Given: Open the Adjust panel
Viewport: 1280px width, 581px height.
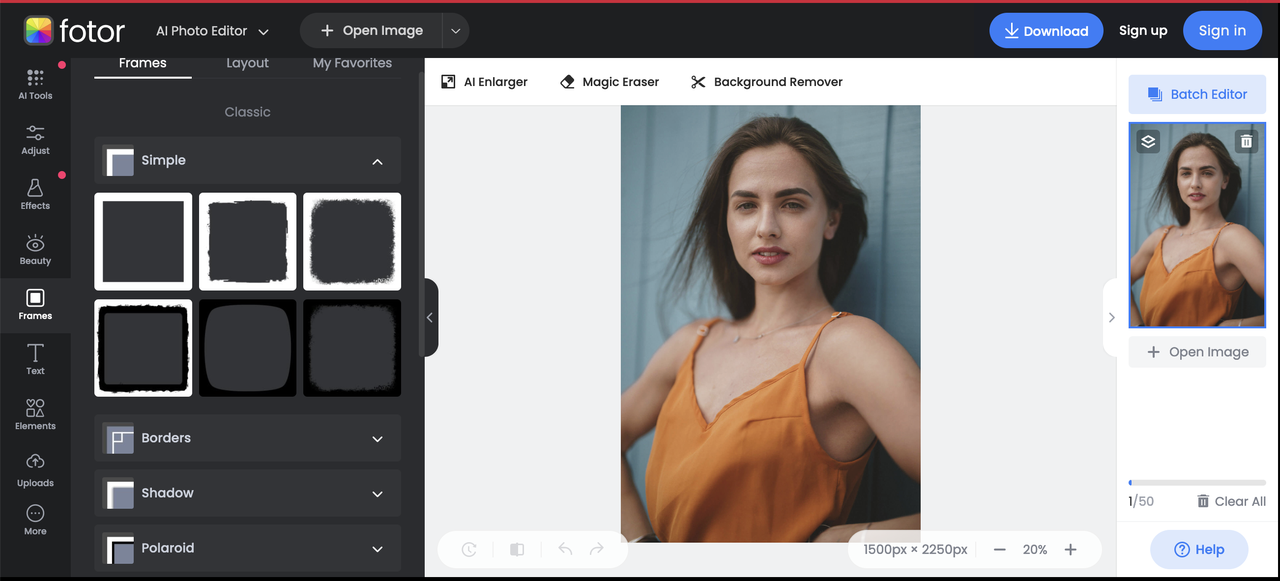Looking at the screenshot, I should point(35,139).
